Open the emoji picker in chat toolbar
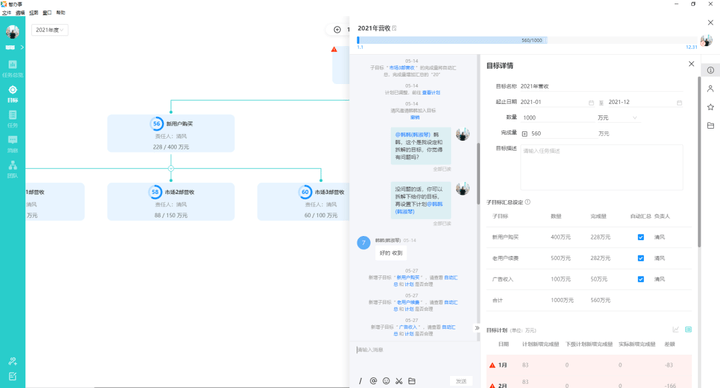Screen dimensions: 720x388 pyautogui.click(x=386, y=381)
